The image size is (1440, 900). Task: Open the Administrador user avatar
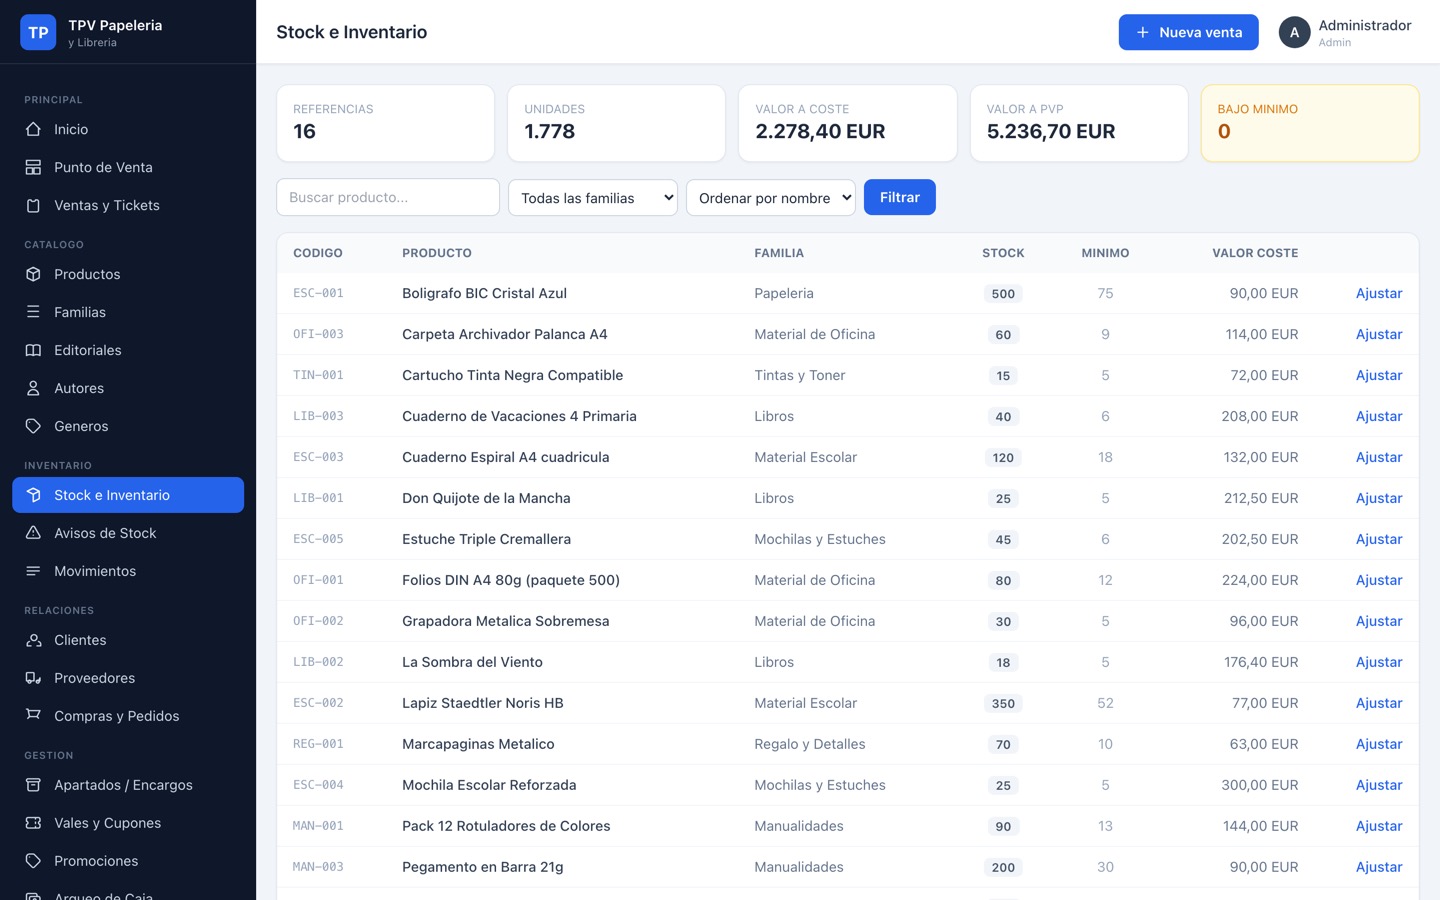tap(1294, 32)
